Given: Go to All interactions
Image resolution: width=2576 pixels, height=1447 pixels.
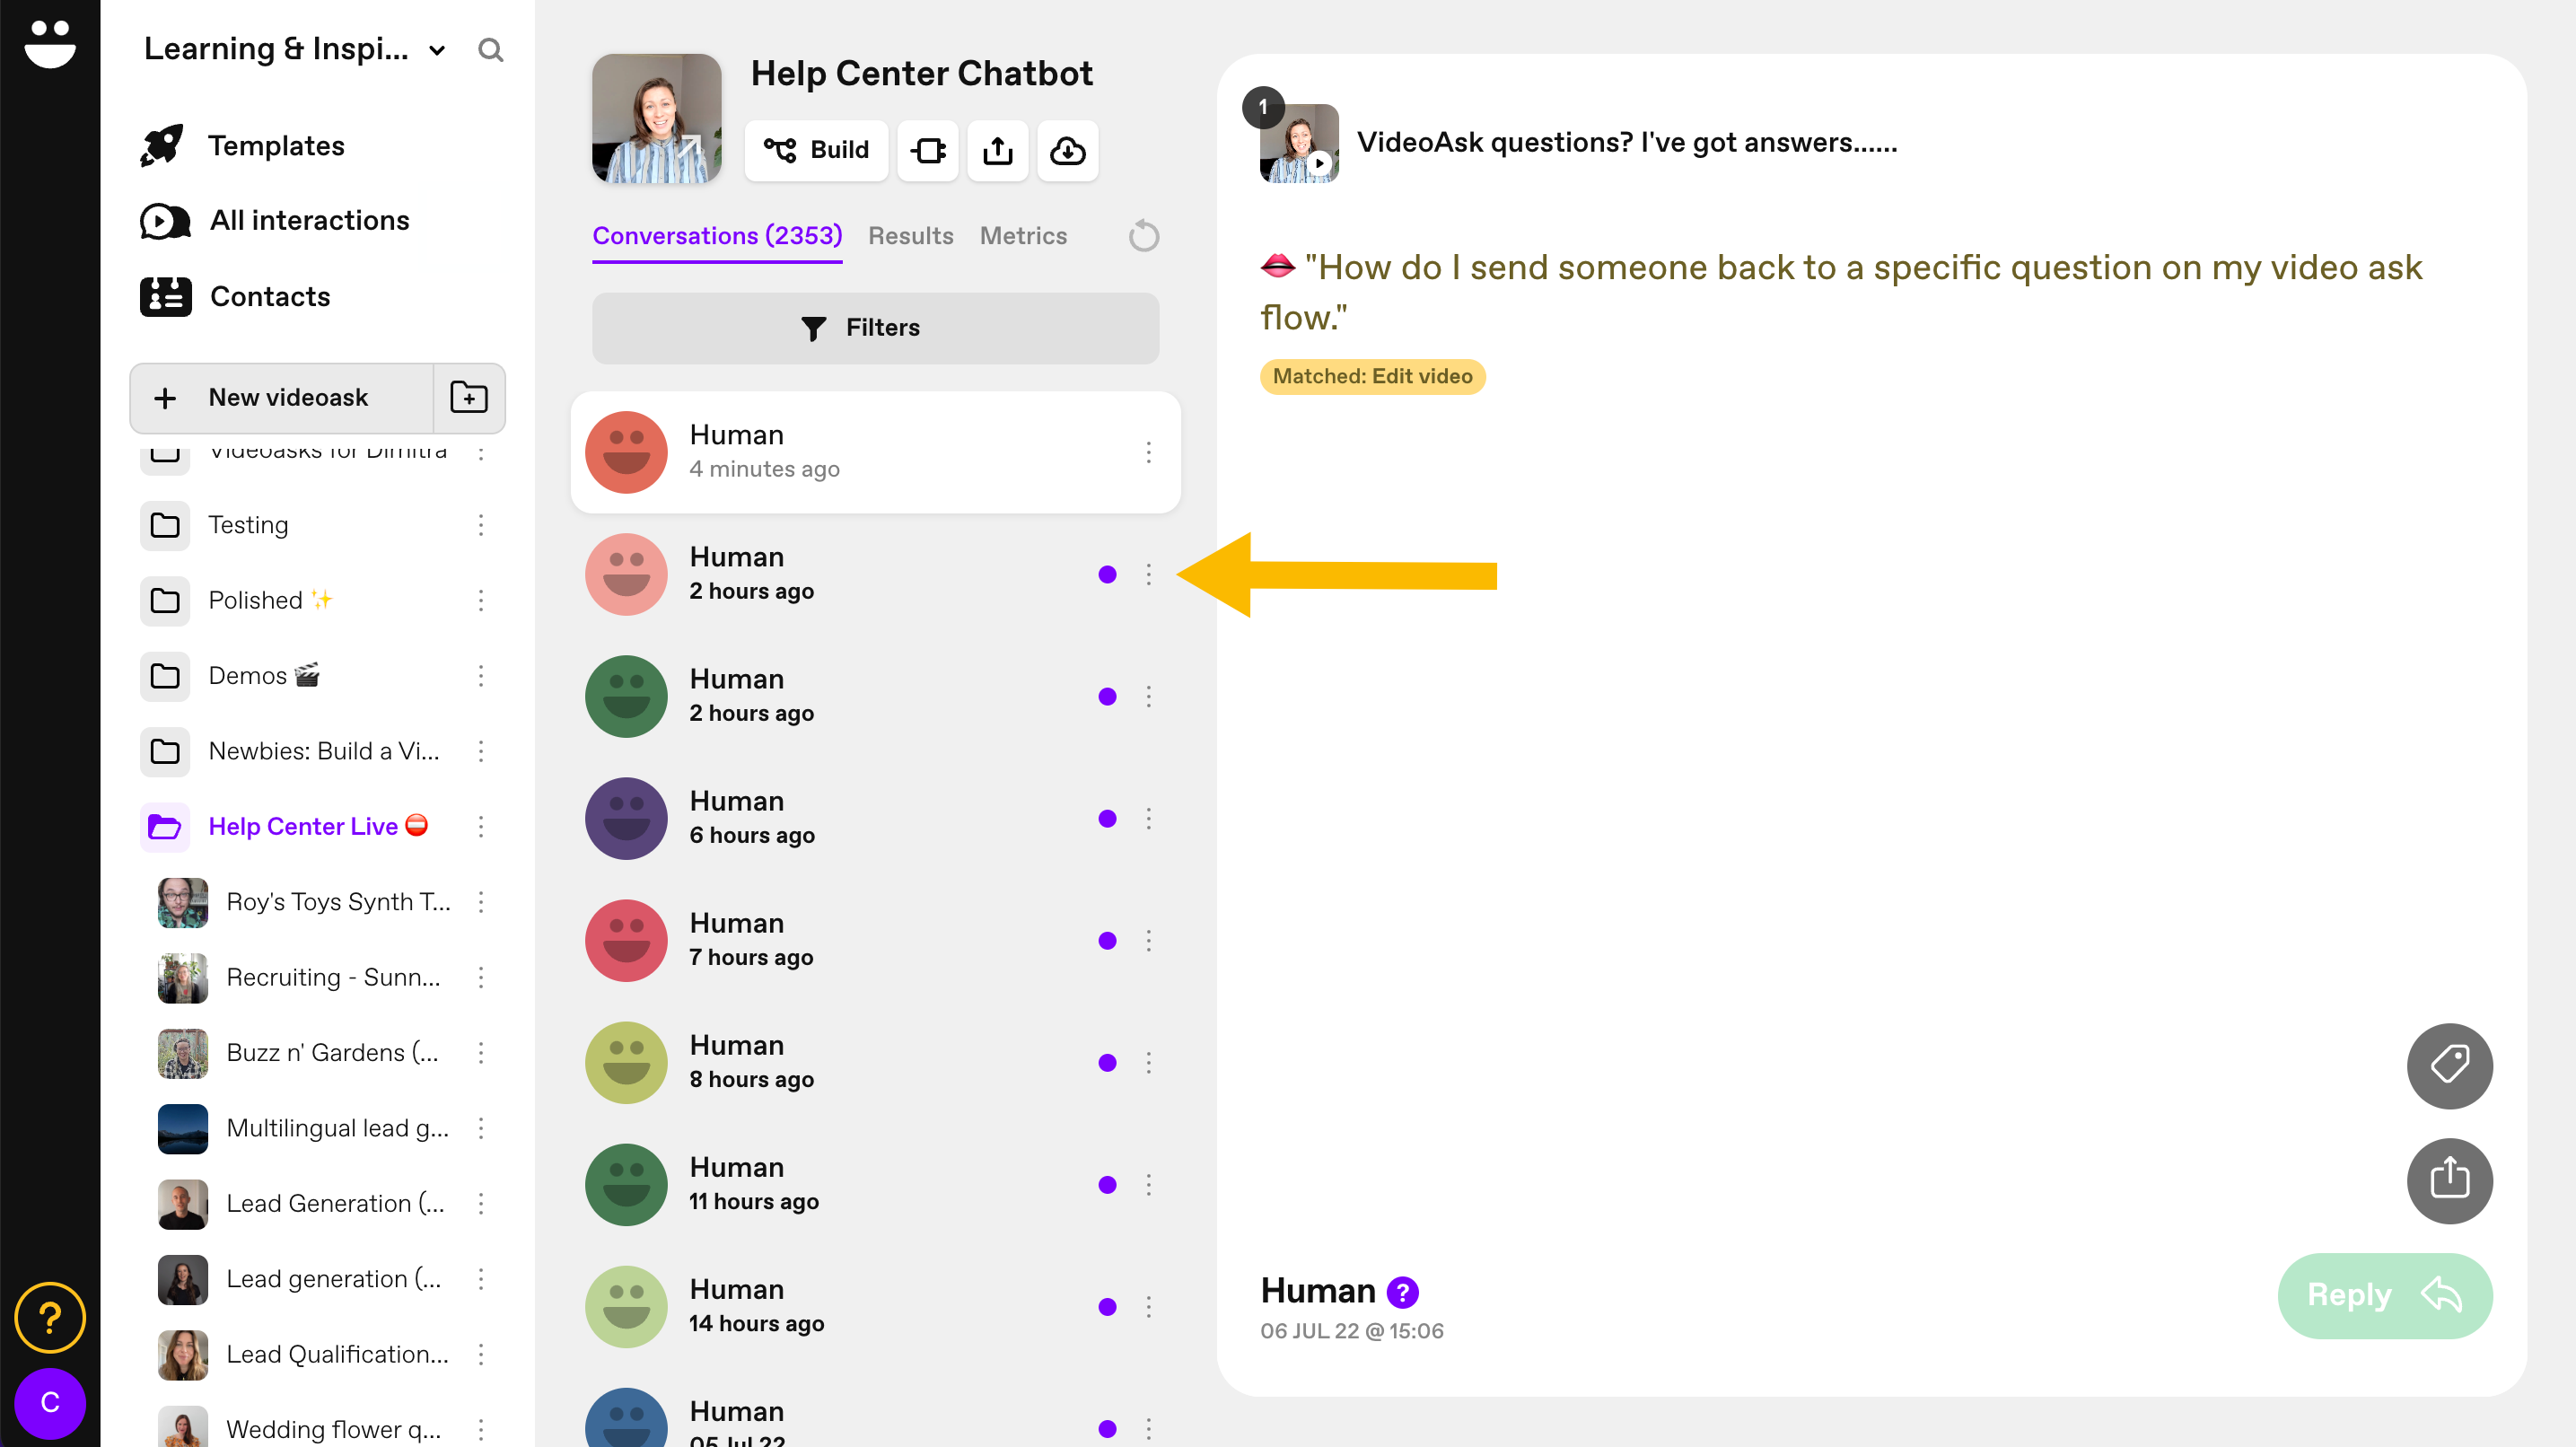Looking at the screenshot, I should click(x=276, y=221).
